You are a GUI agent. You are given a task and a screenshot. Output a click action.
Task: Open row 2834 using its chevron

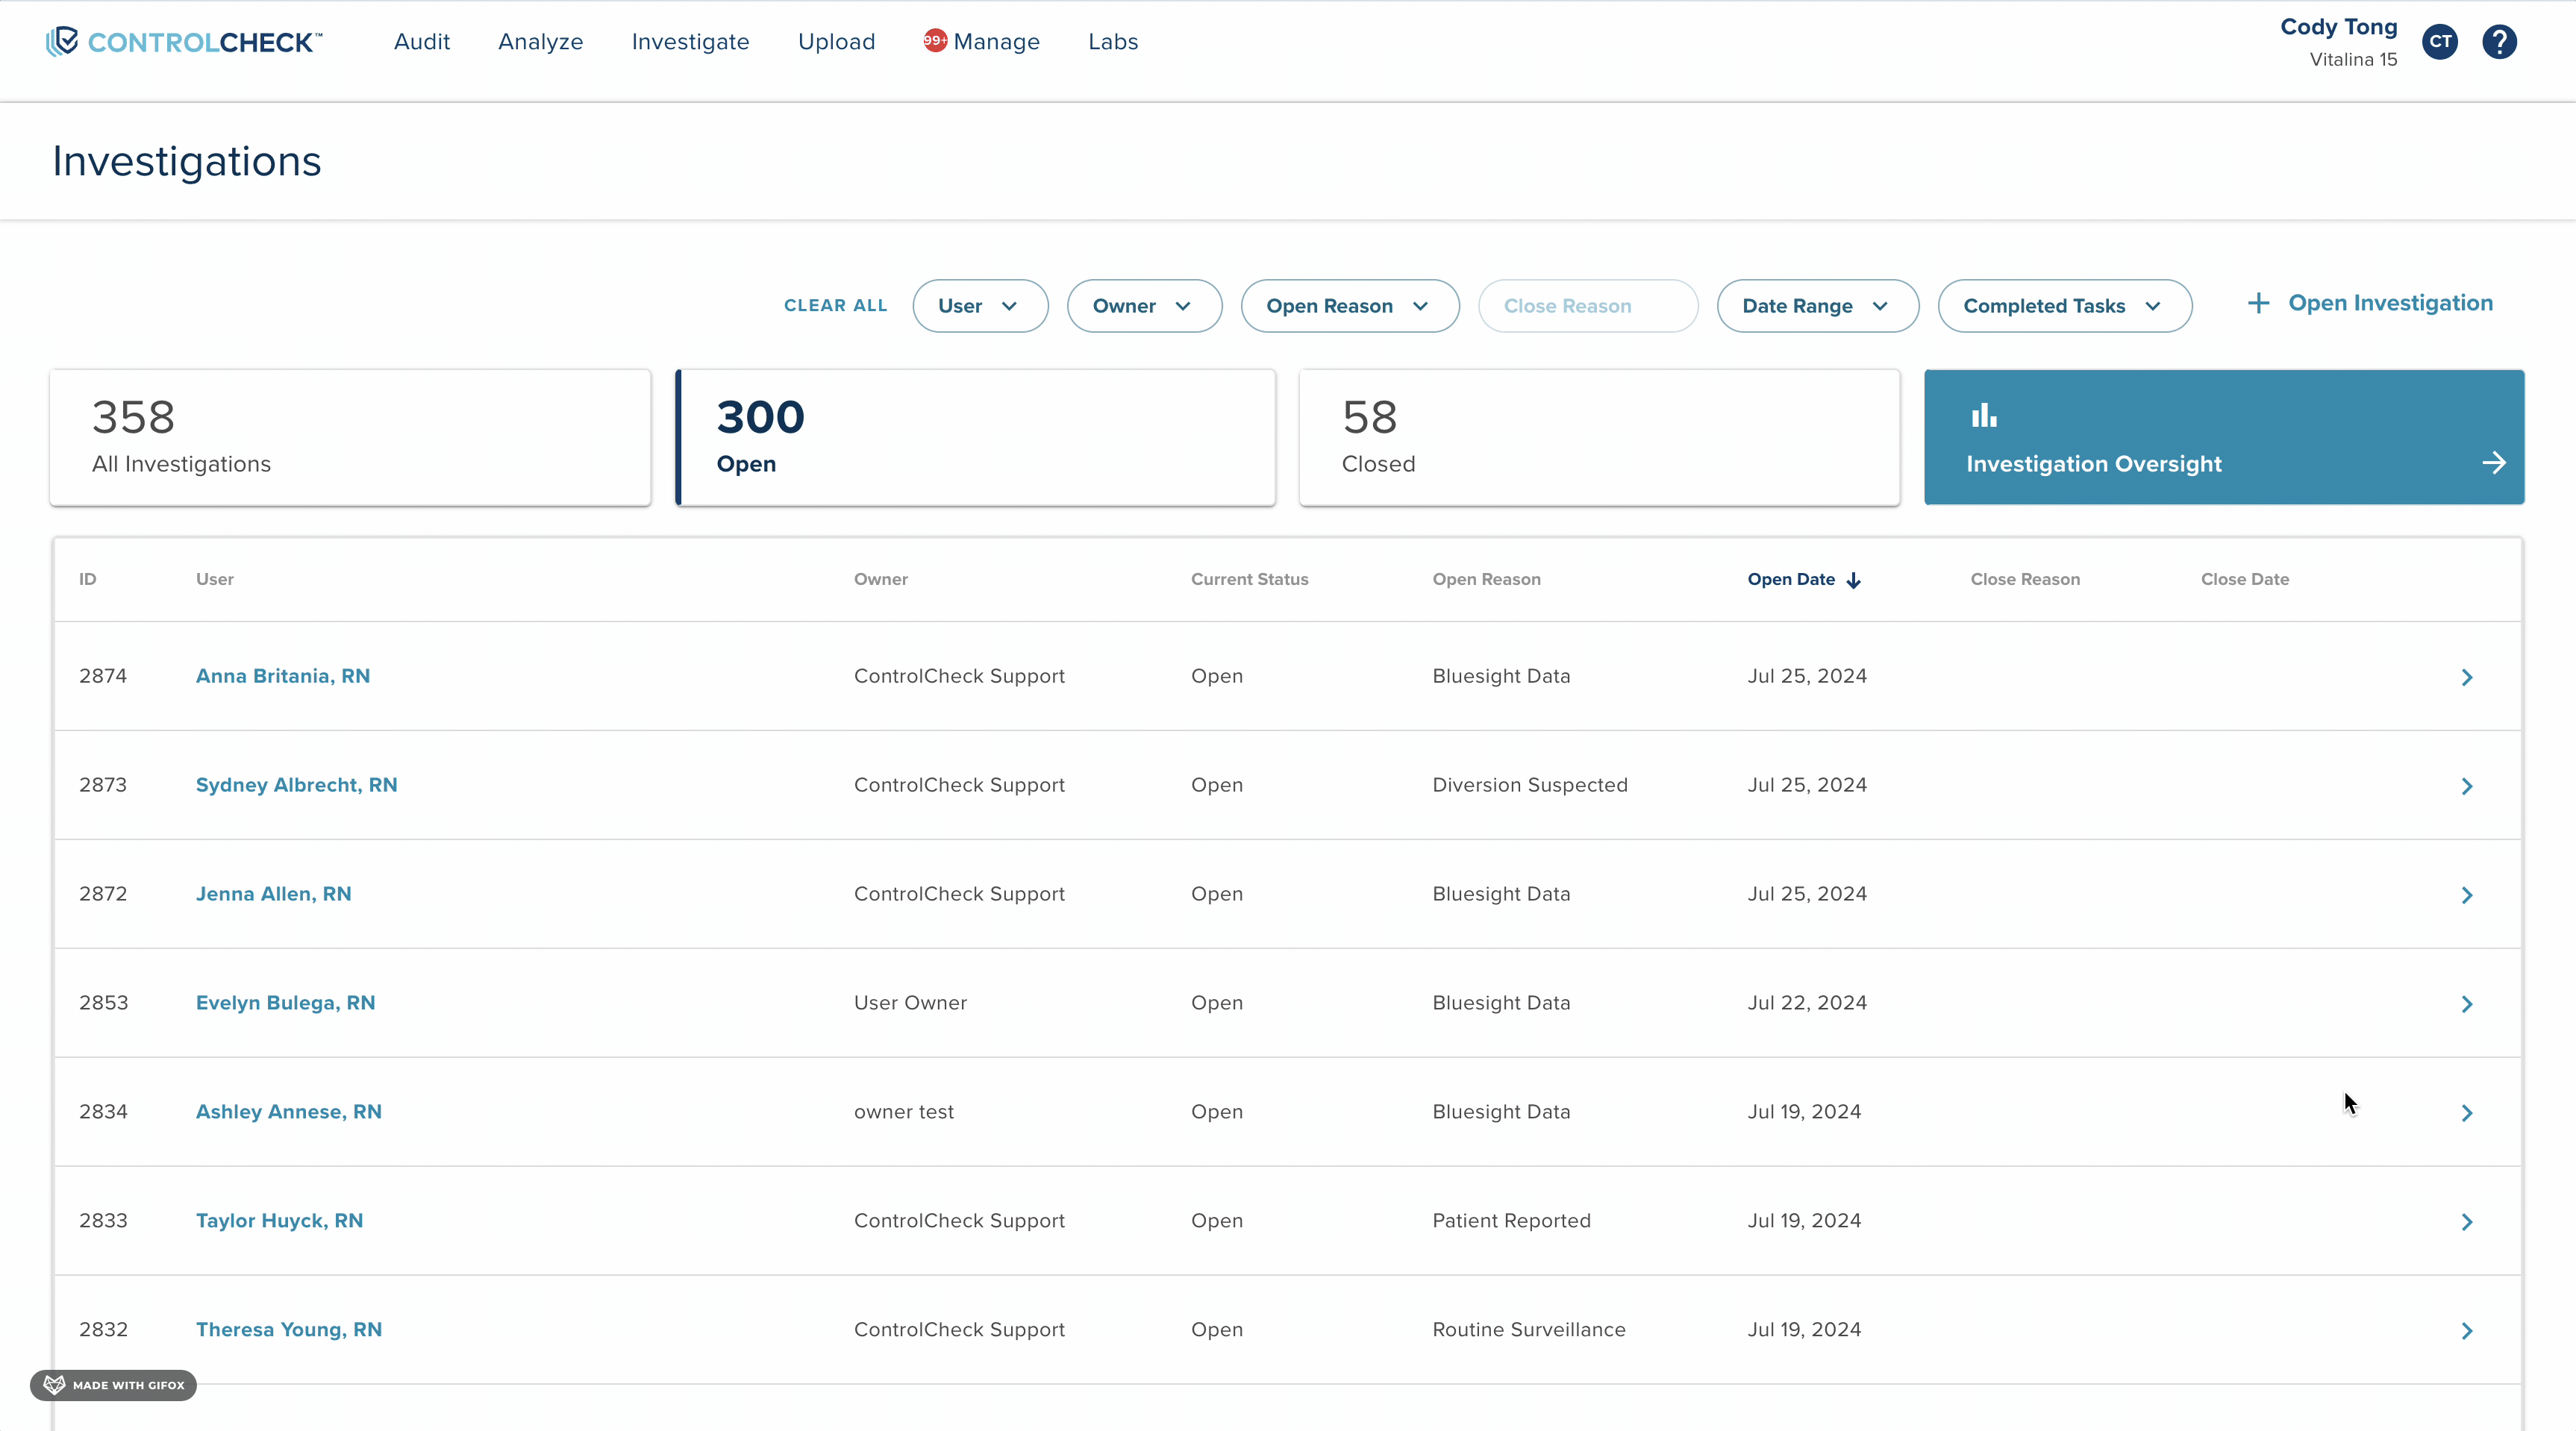click(2467, 1113)
